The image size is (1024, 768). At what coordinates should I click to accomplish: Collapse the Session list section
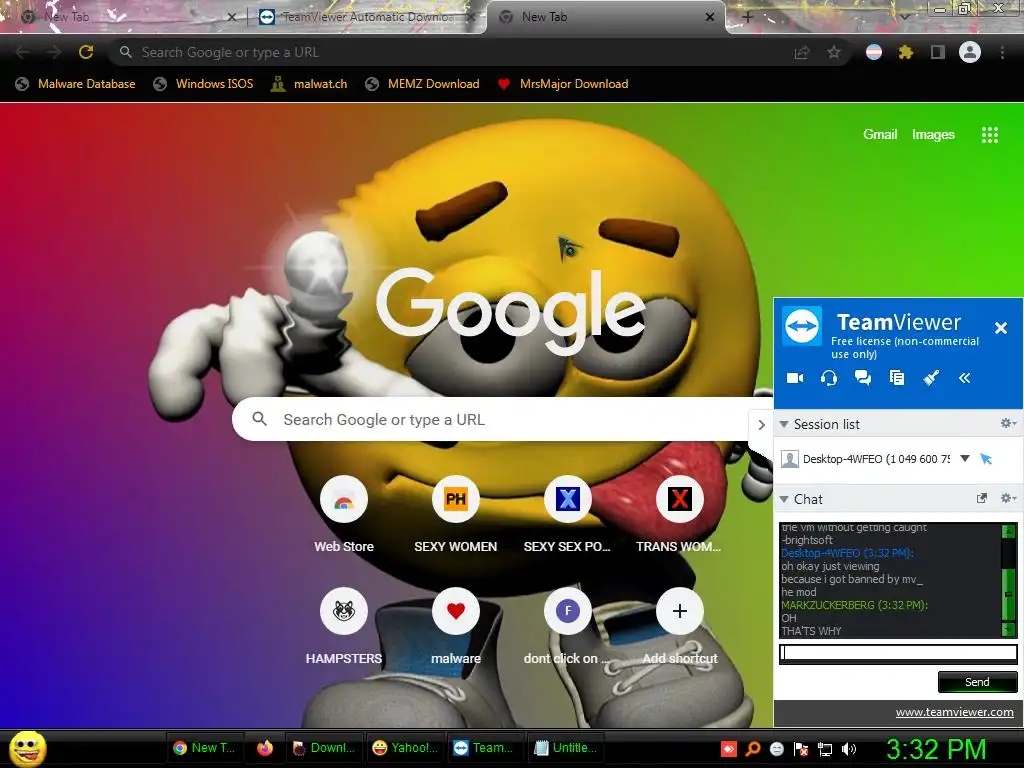pos(784,424)
